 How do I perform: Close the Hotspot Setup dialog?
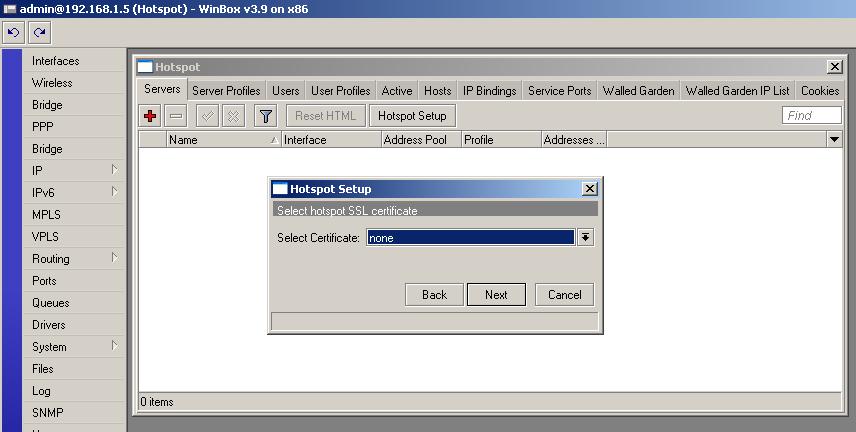tap(590, 188)
